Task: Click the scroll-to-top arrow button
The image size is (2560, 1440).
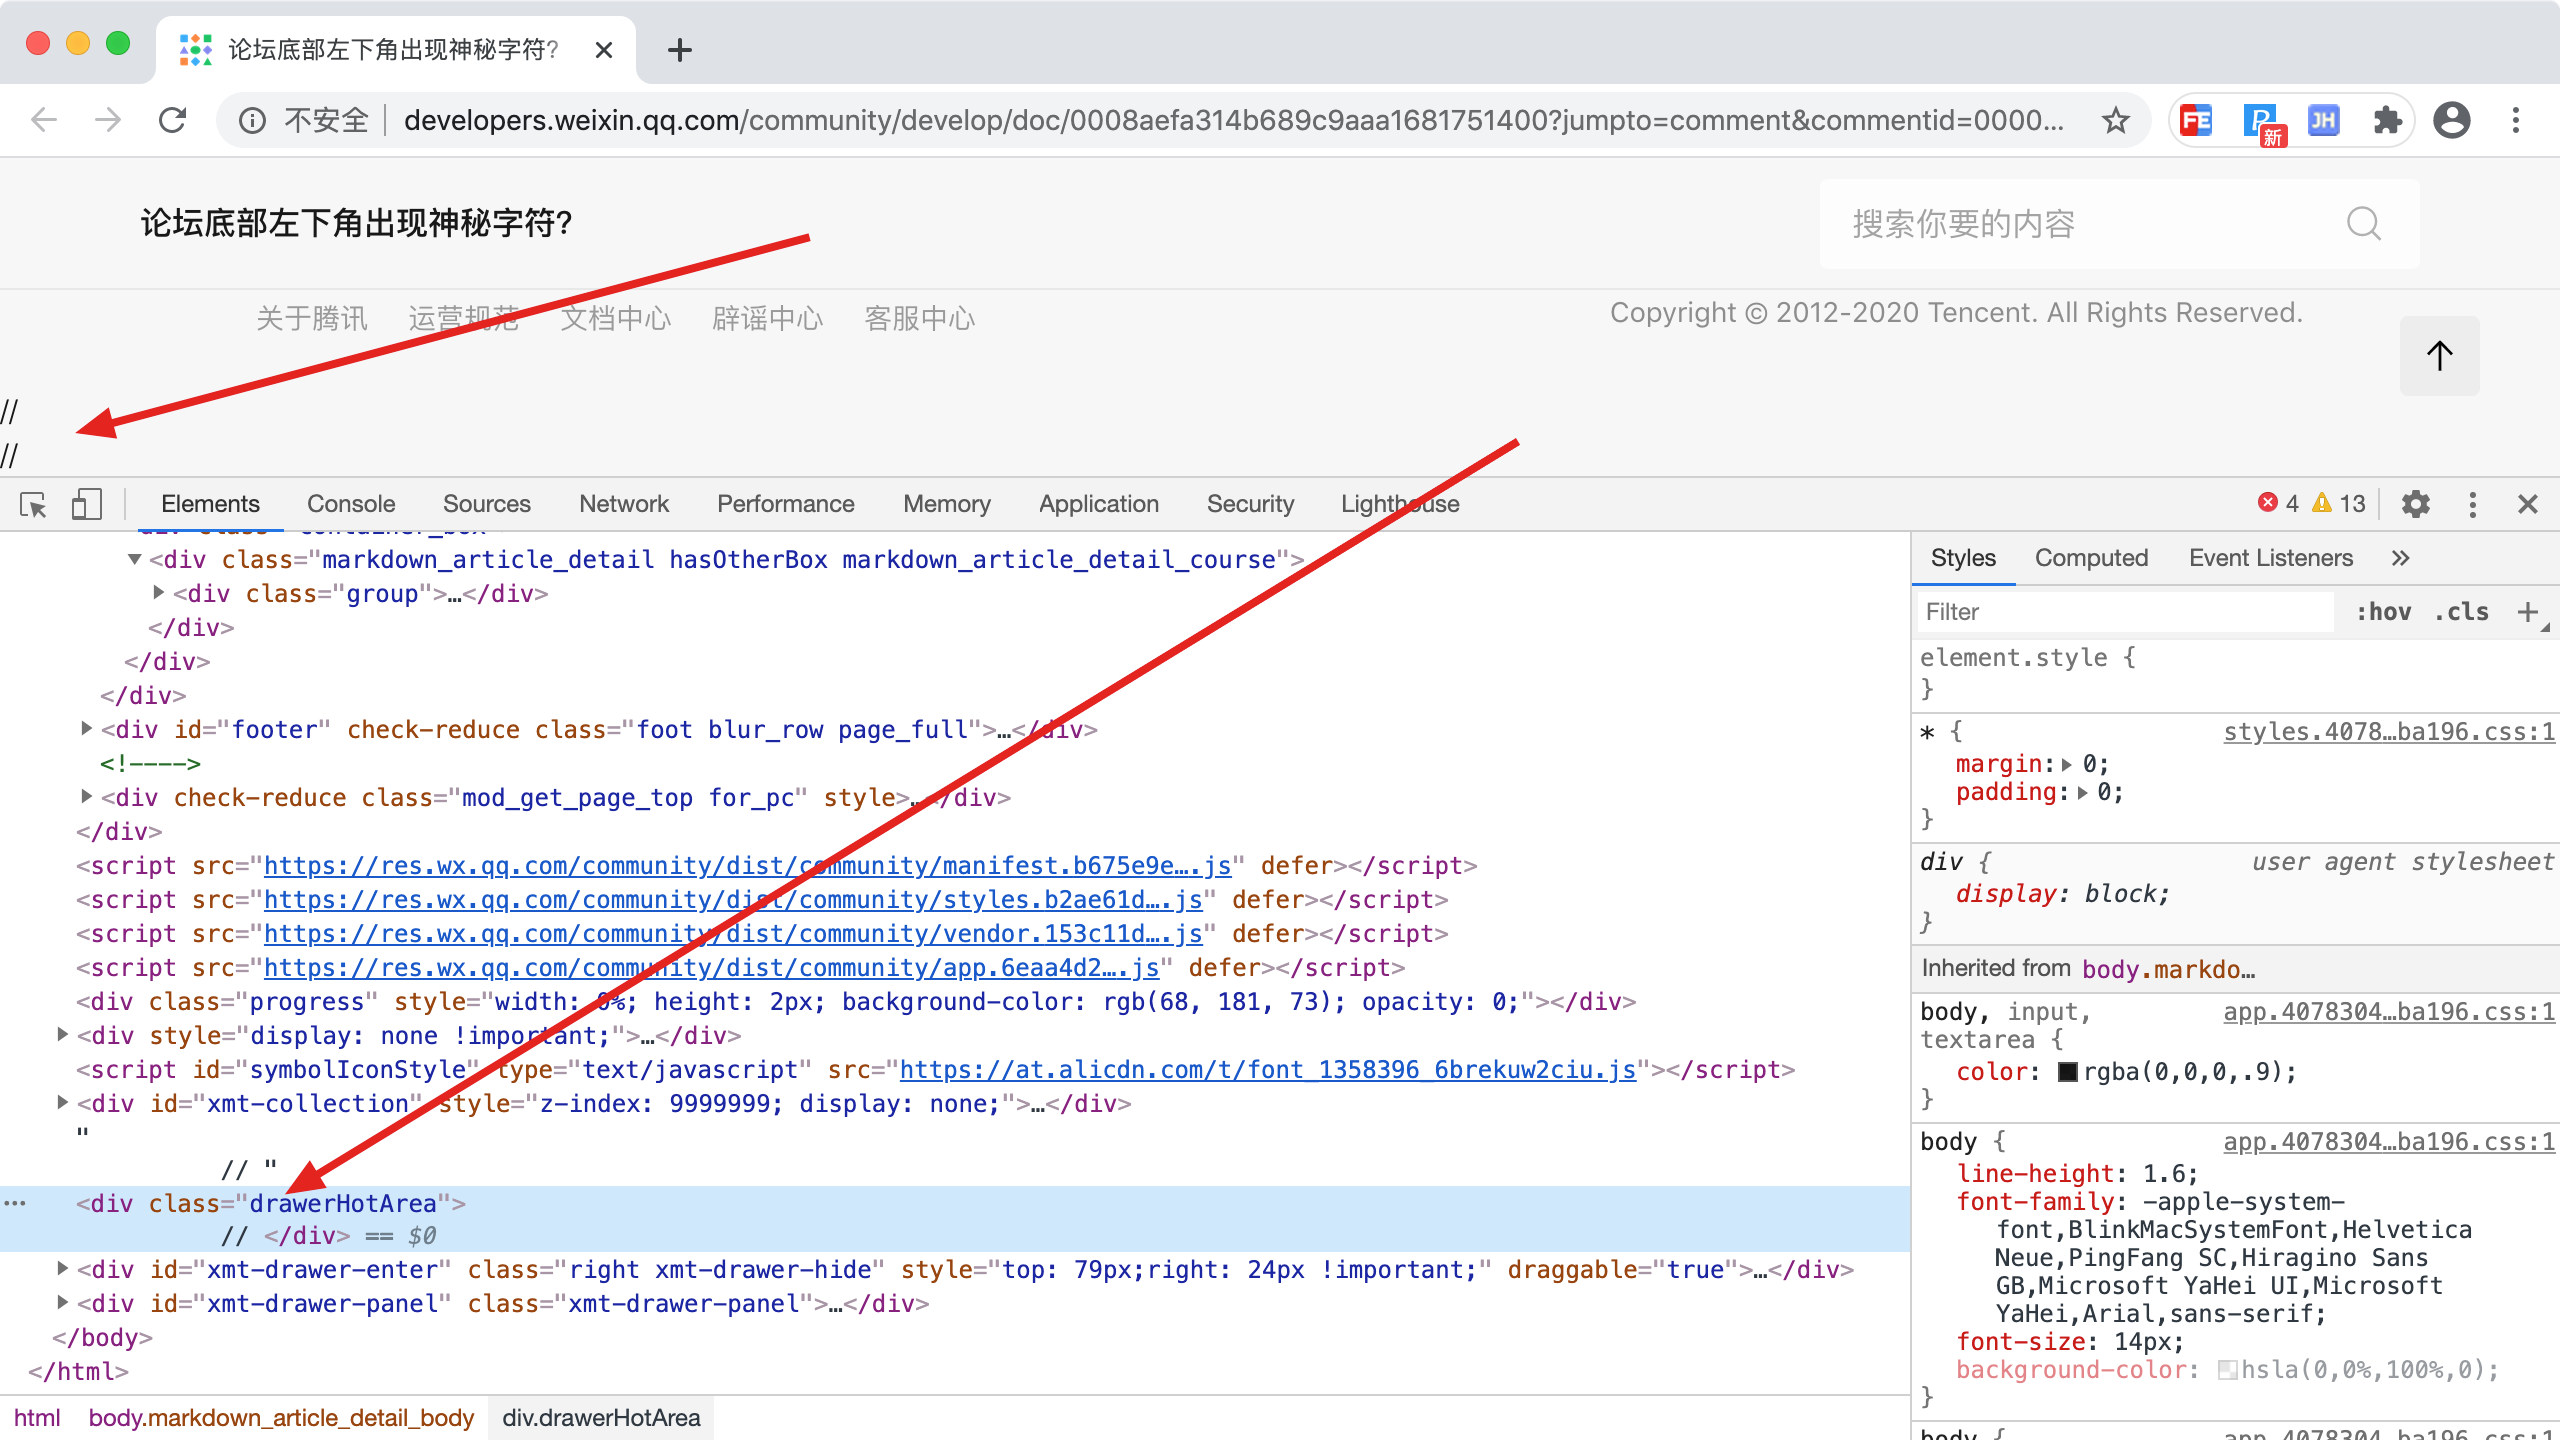Action: (x=2439, y=356)
